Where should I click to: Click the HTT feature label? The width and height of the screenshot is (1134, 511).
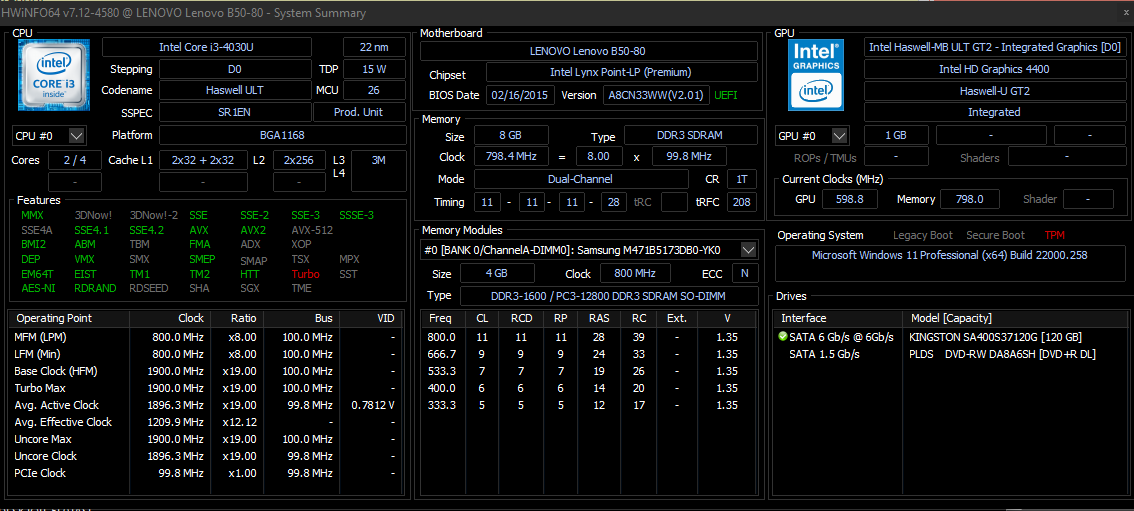tap(250, 274)
